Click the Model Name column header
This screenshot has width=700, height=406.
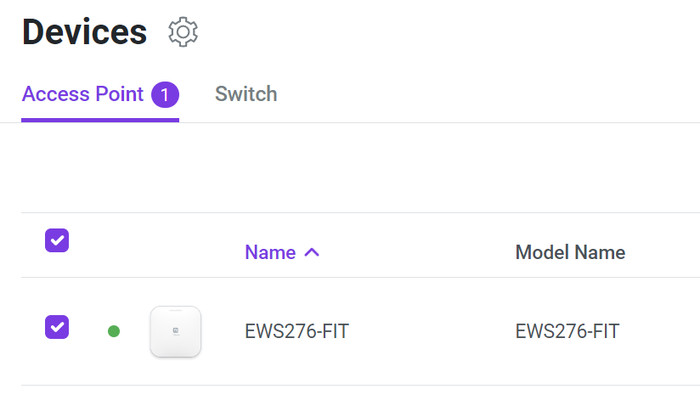click(570, 252)
